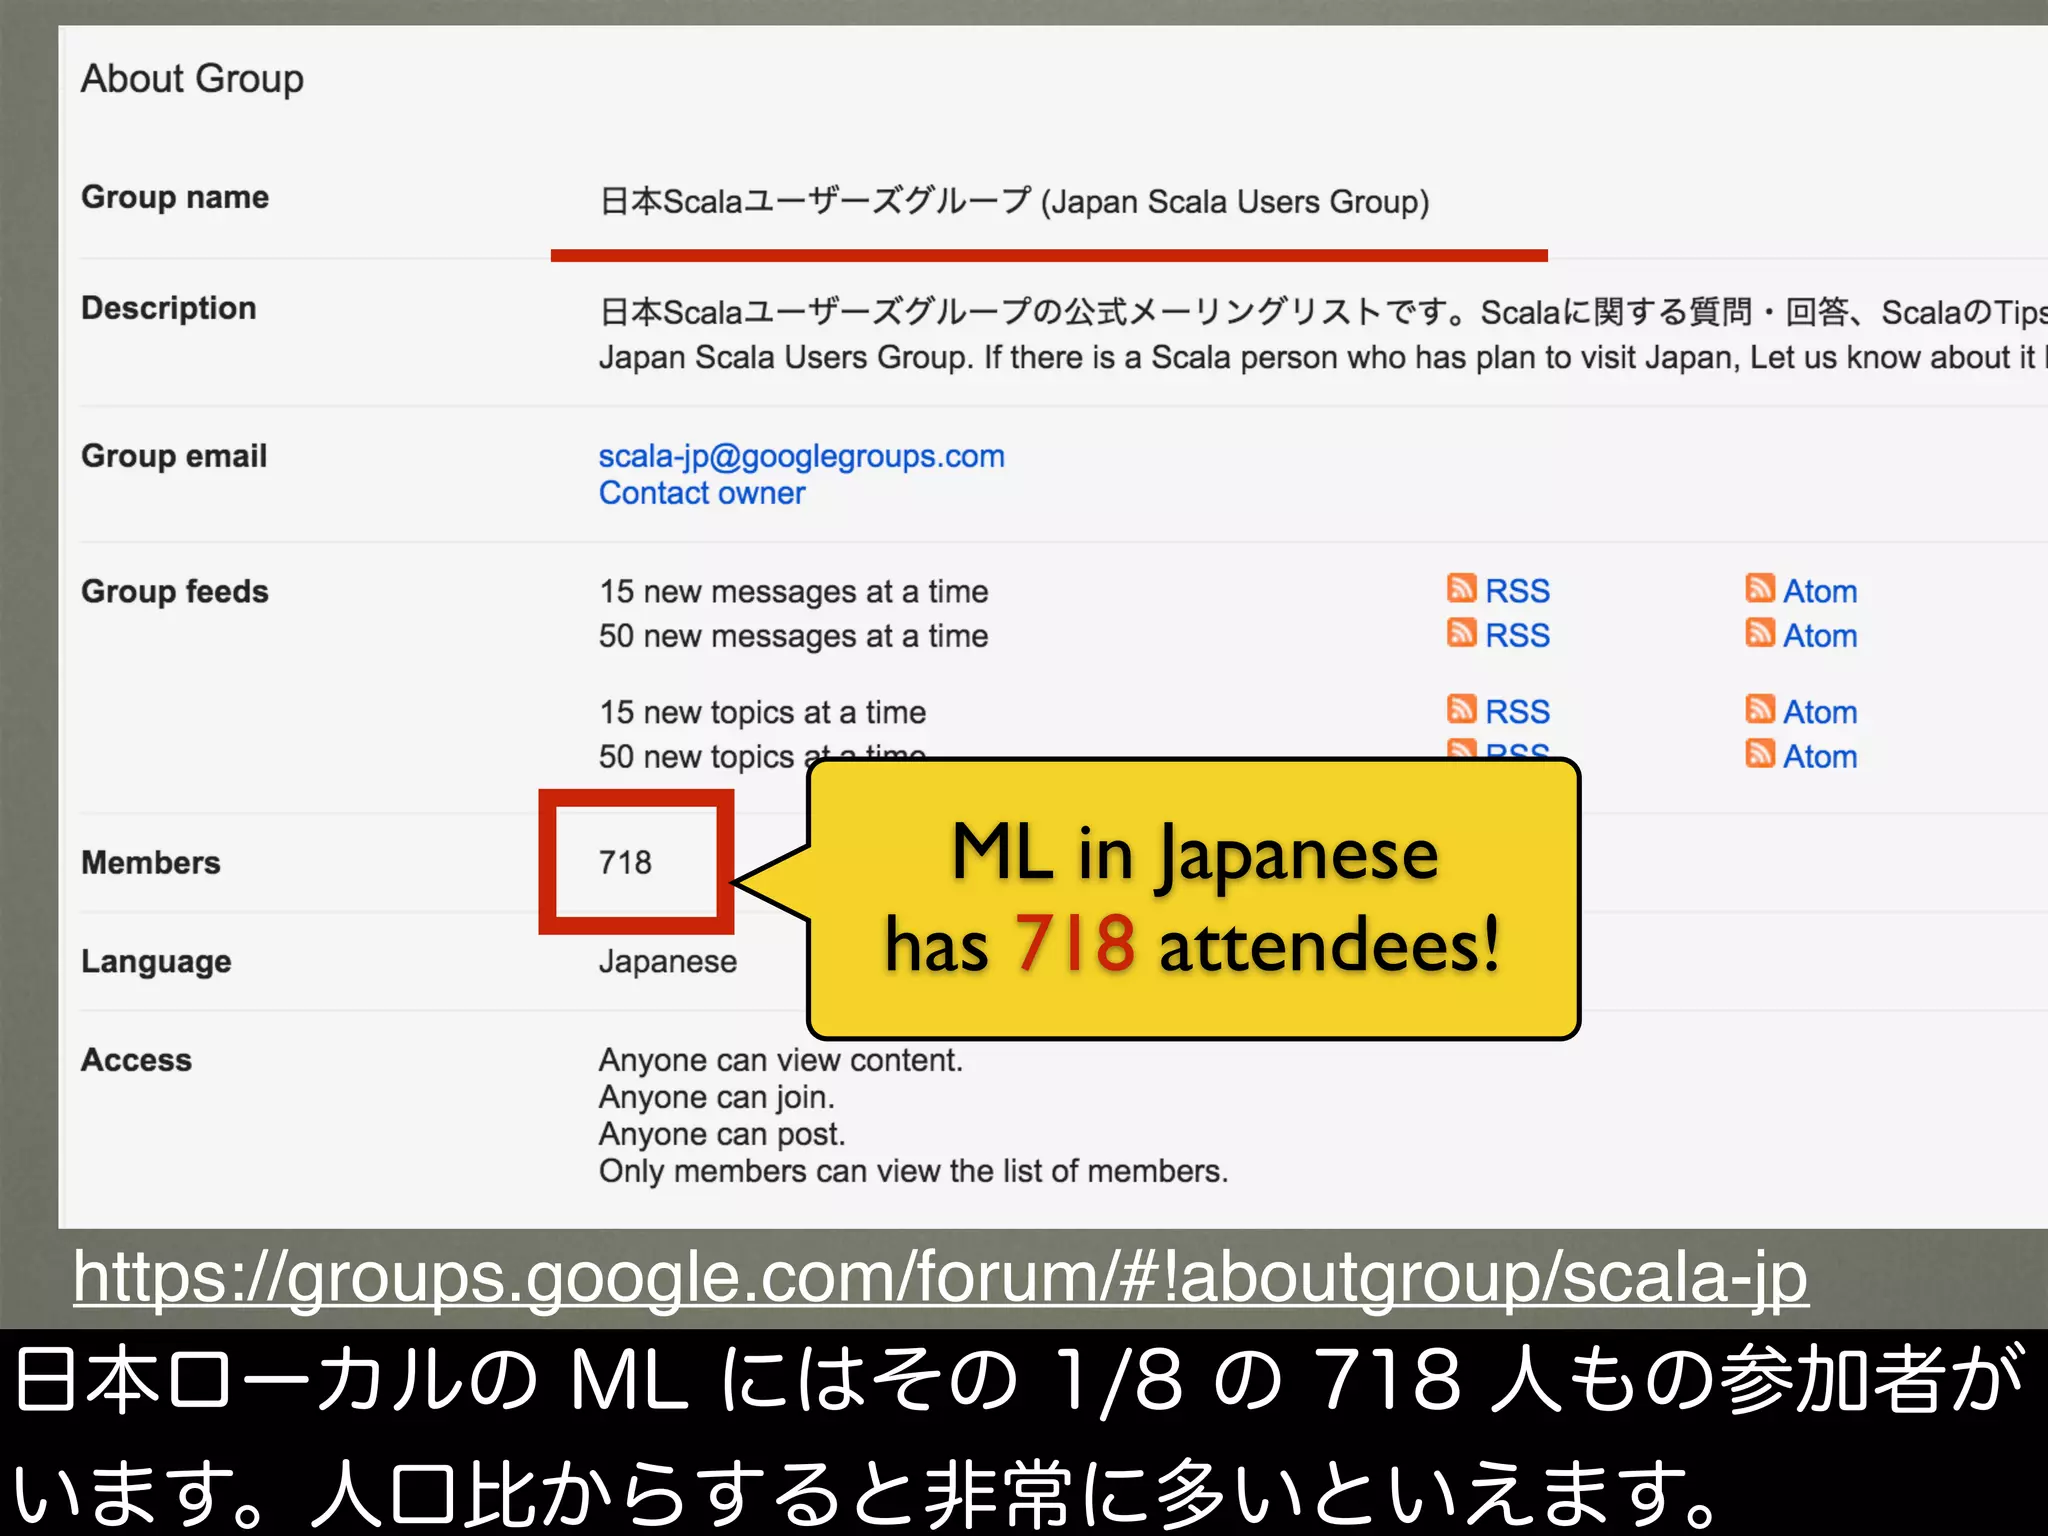Open Atom feed for 50 new messages
Image resolution: width=2048 pixels, height=1536 pixels.
coord(1820,635)
